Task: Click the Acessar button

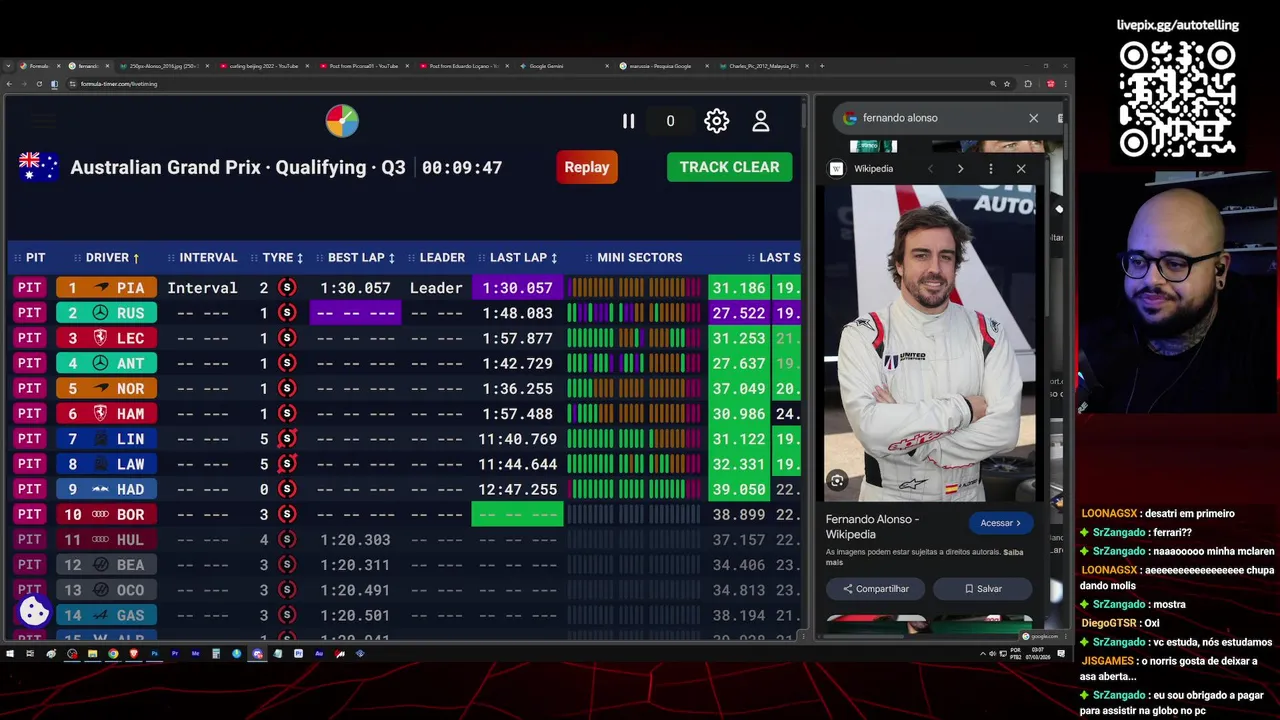Action: (x=1000, y=523)
